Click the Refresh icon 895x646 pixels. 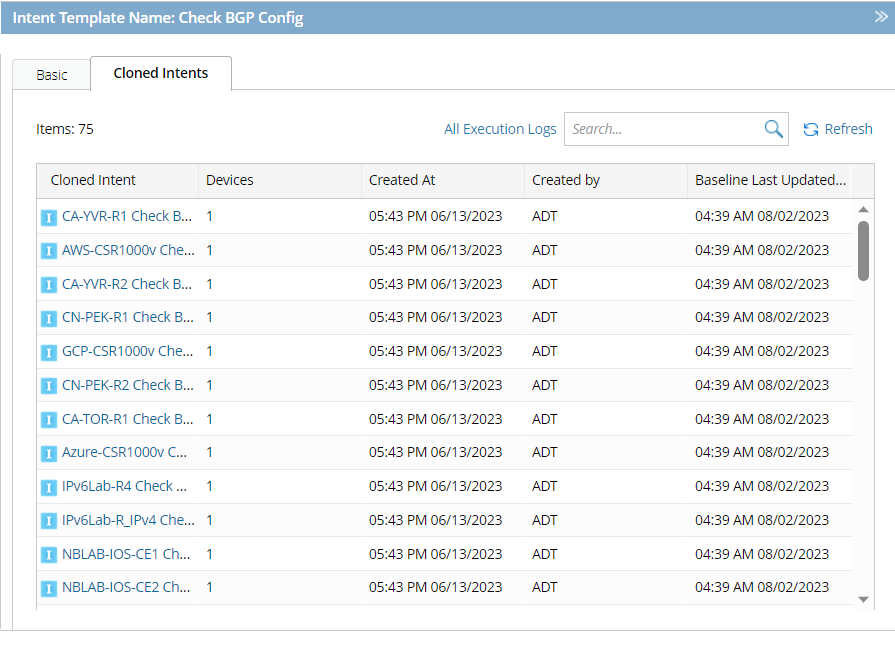click(811, 129)
